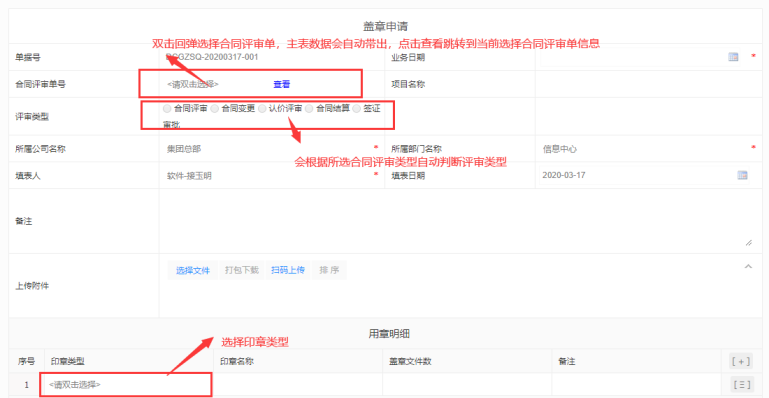Click the 盖章文件数 column header
The image size is (769, 398).
coord(410,361)
